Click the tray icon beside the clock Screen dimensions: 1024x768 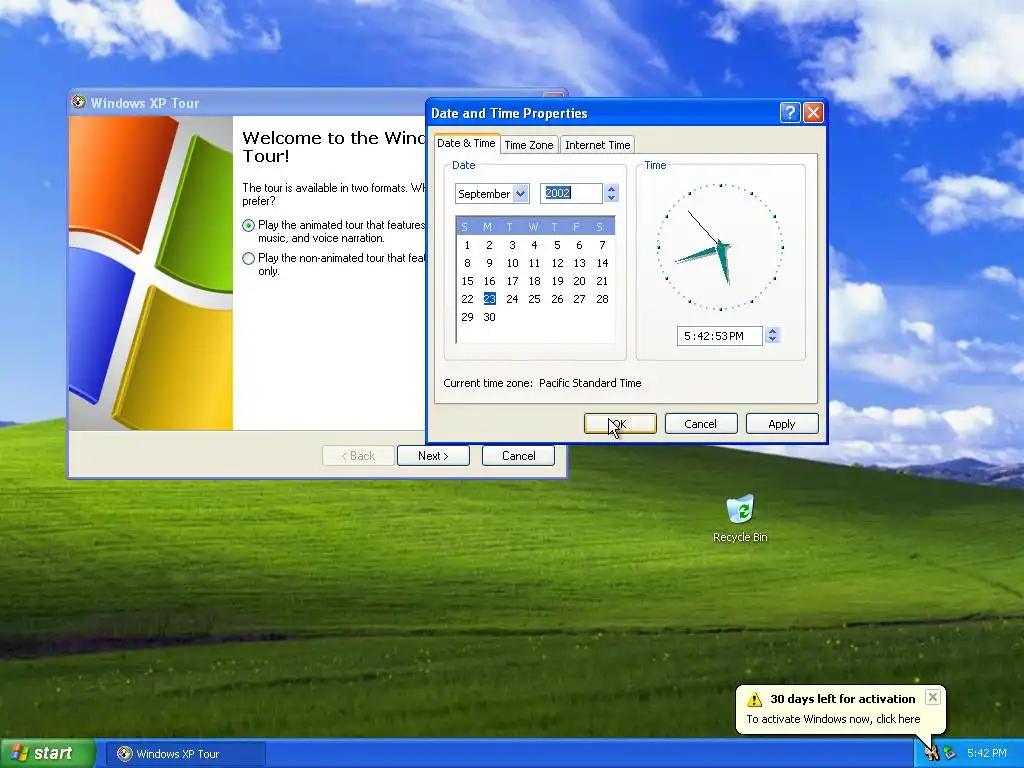950,754
